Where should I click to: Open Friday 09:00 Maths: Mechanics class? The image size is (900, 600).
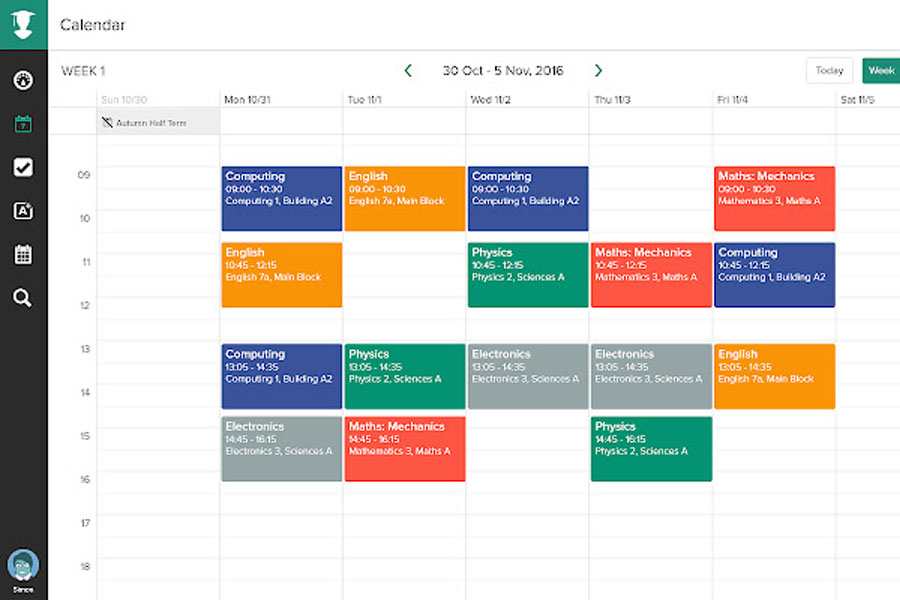coord(775,199)
